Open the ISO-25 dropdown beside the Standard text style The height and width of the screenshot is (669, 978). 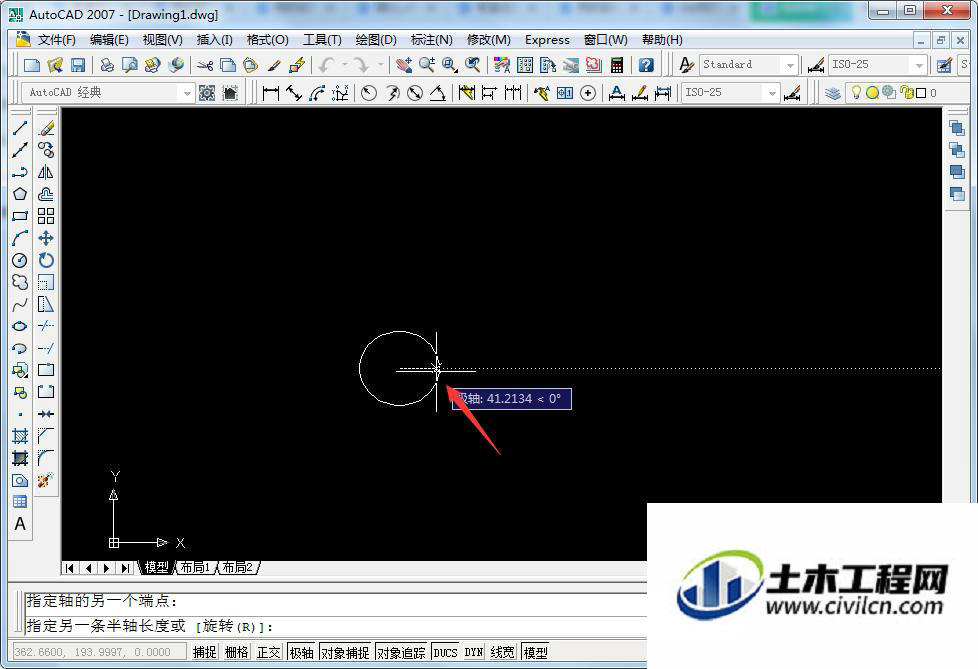[x=919, y=65]
